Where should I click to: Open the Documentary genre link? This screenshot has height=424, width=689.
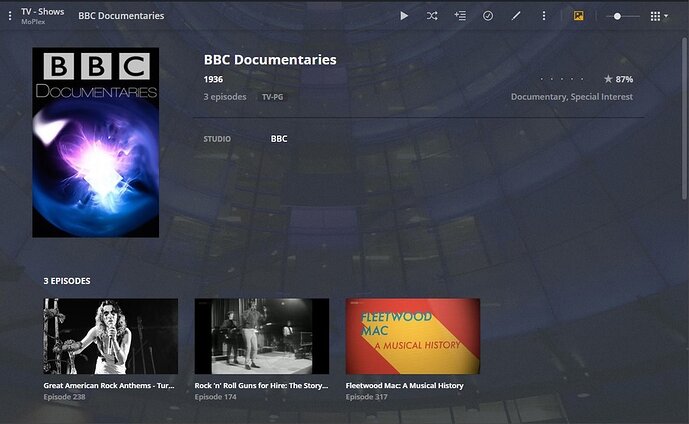coord(538,97)
